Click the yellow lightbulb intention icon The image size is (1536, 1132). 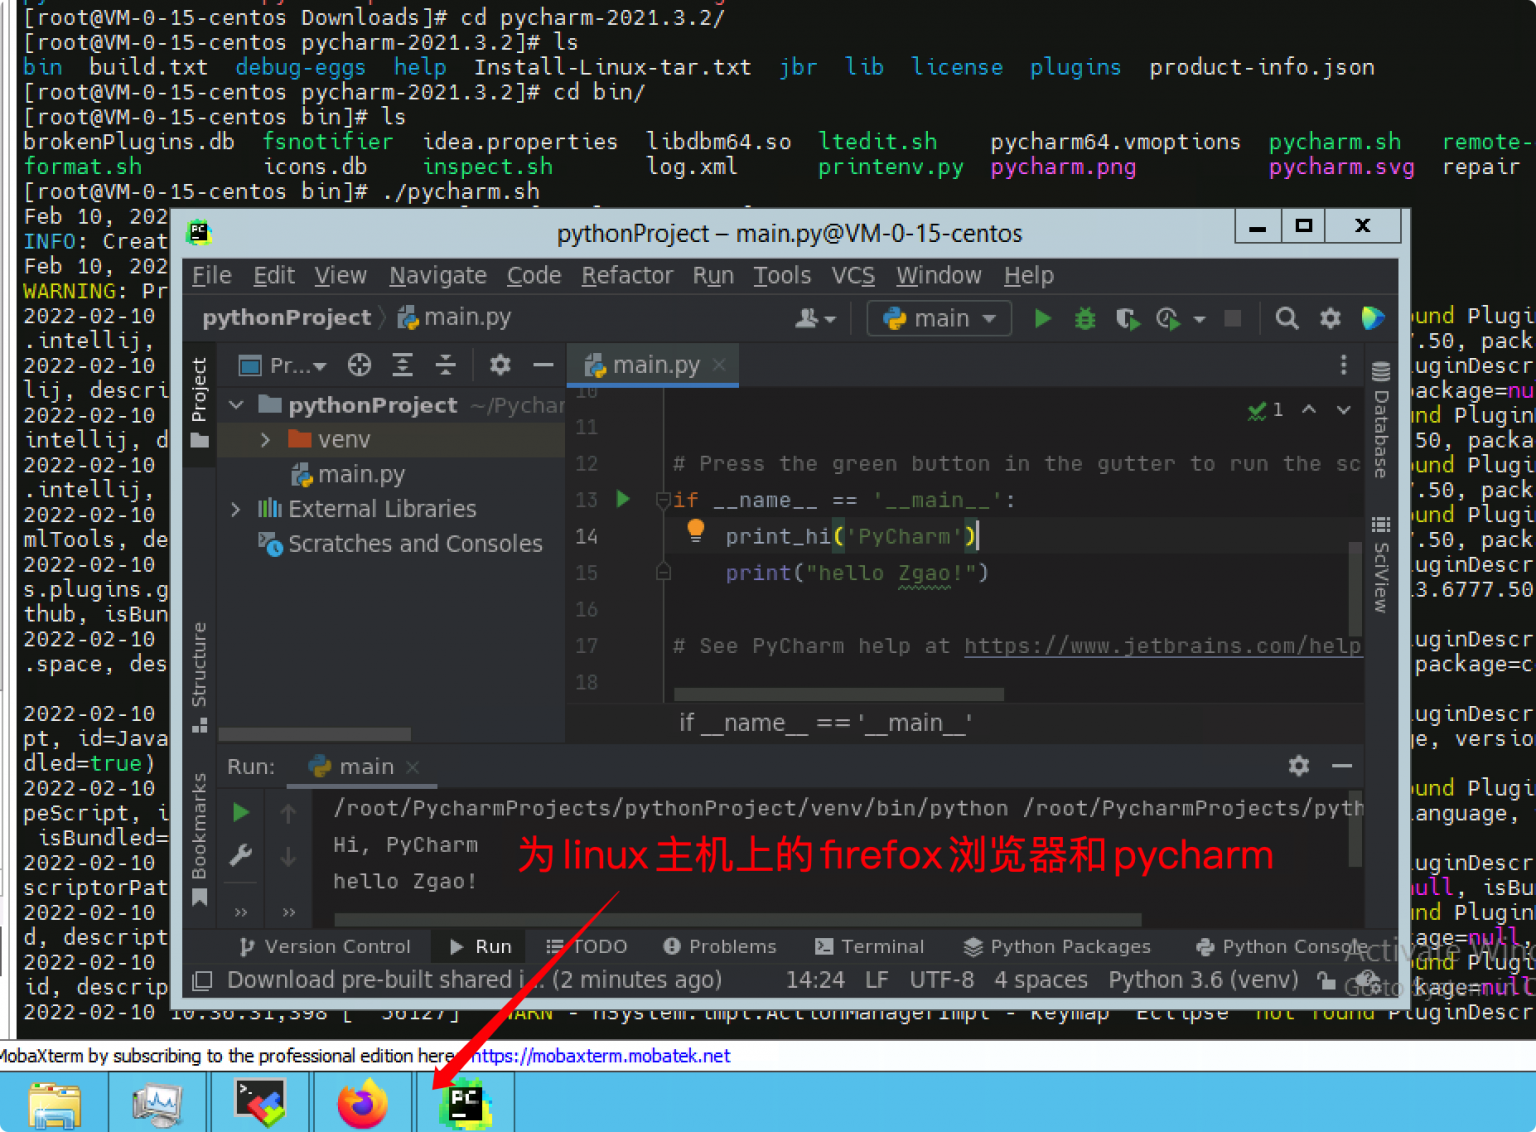pyautogui.click(x=696, y=530)
